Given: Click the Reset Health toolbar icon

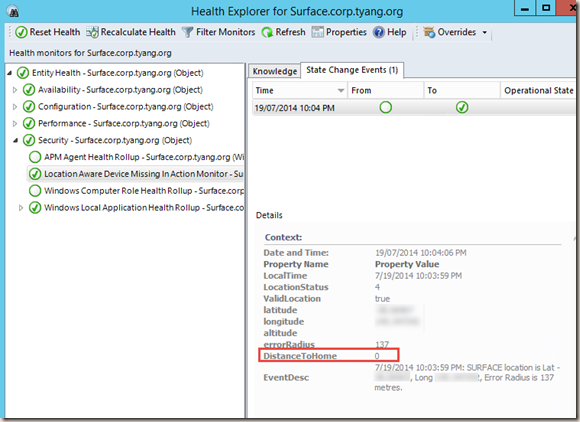Looking at the screenshot, I should pyautogui.click(x=21, y=33).
